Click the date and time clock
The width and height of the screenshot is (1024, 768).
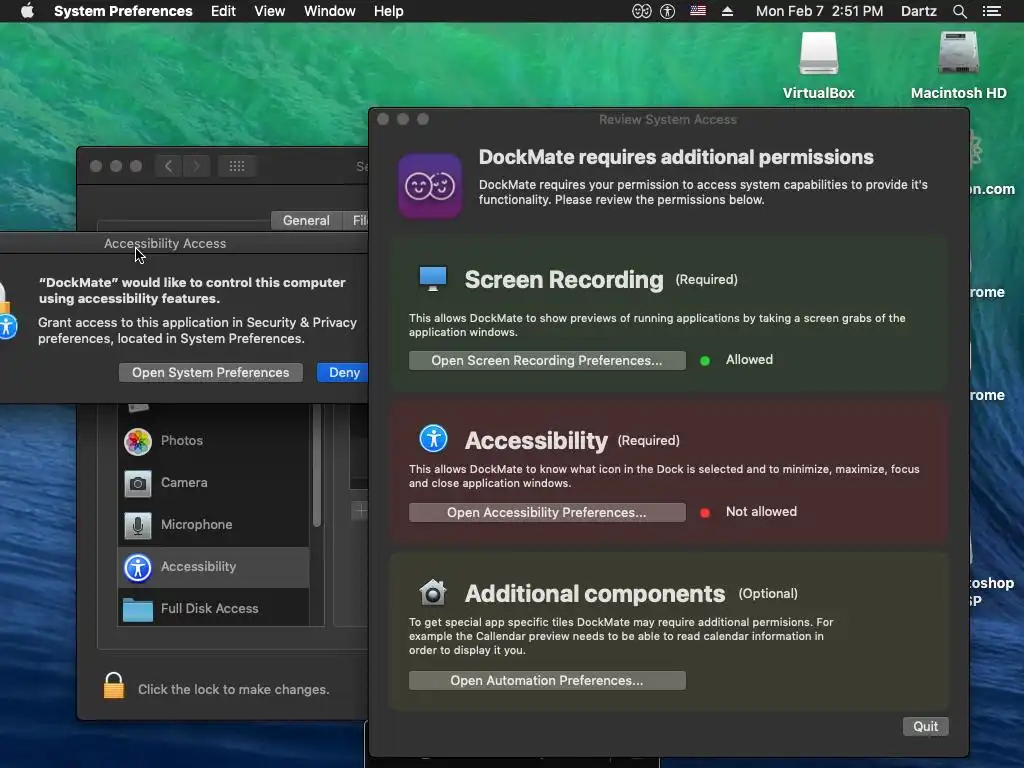[x=819, y=11]
